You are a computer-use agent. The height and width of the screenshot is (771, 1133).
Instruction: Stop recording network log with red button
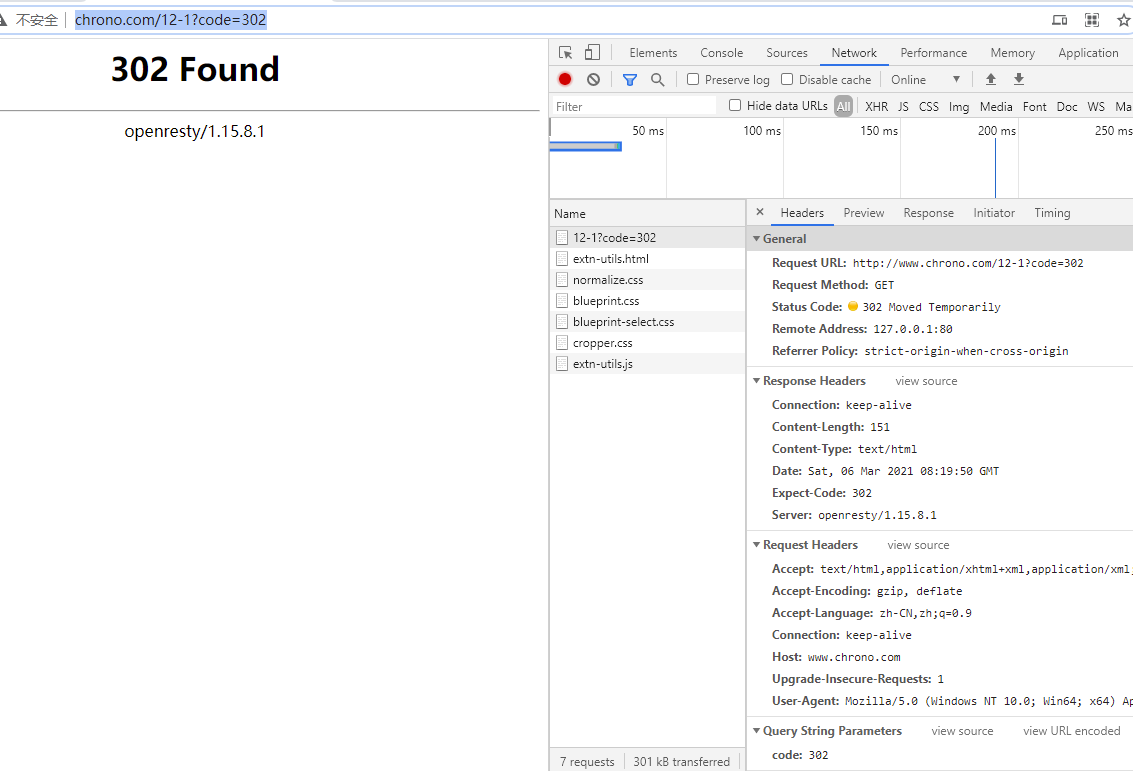click(x=565, y=80)
